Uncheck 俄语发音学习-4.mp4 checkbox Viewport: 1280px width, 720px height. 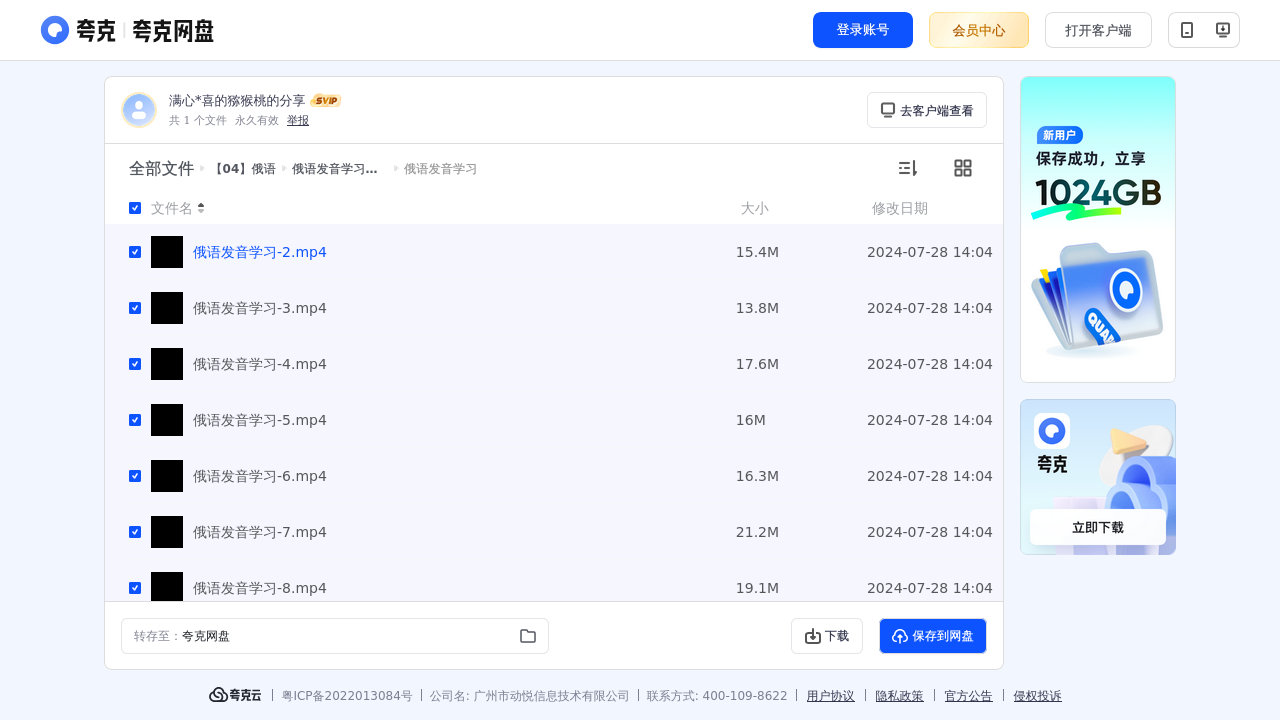pos(135,364)
